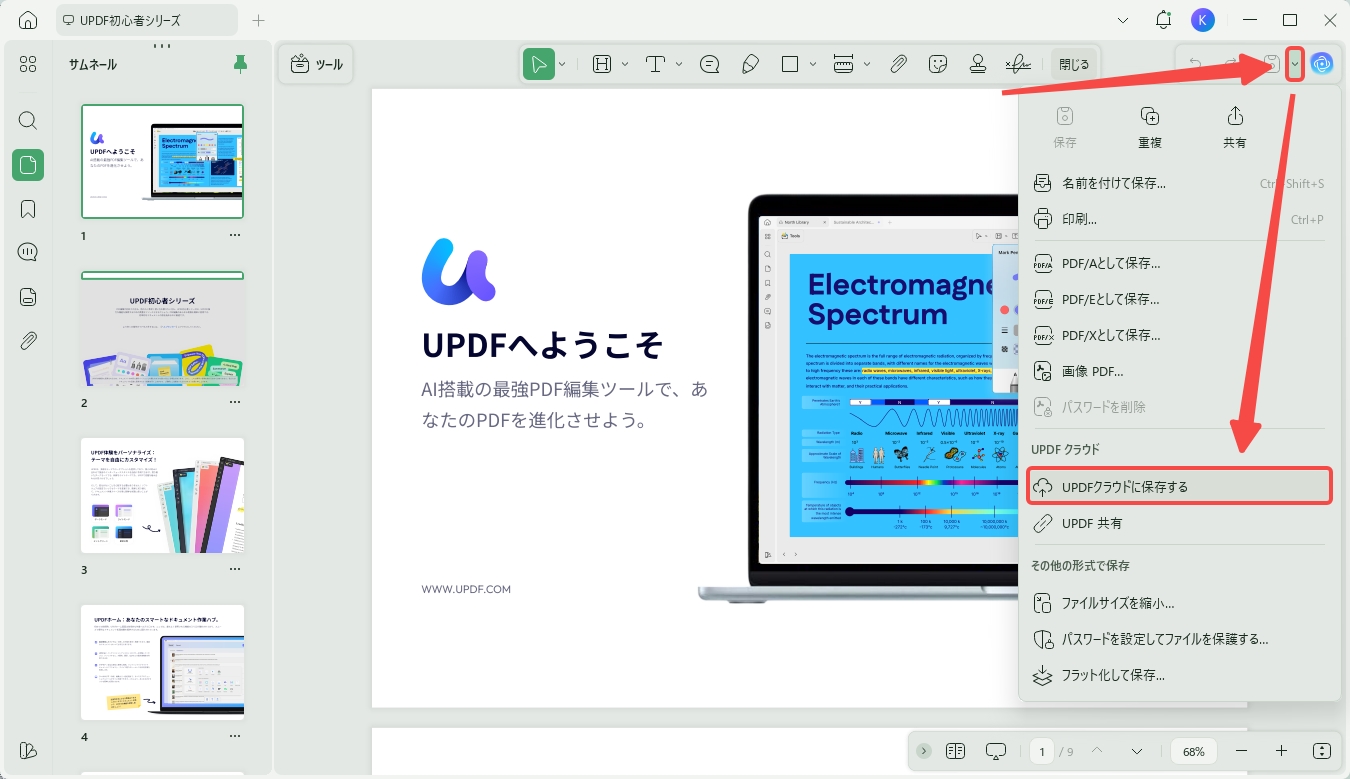
Task: Select page 3 thumbnail
Action: click(x=162, y=495)
